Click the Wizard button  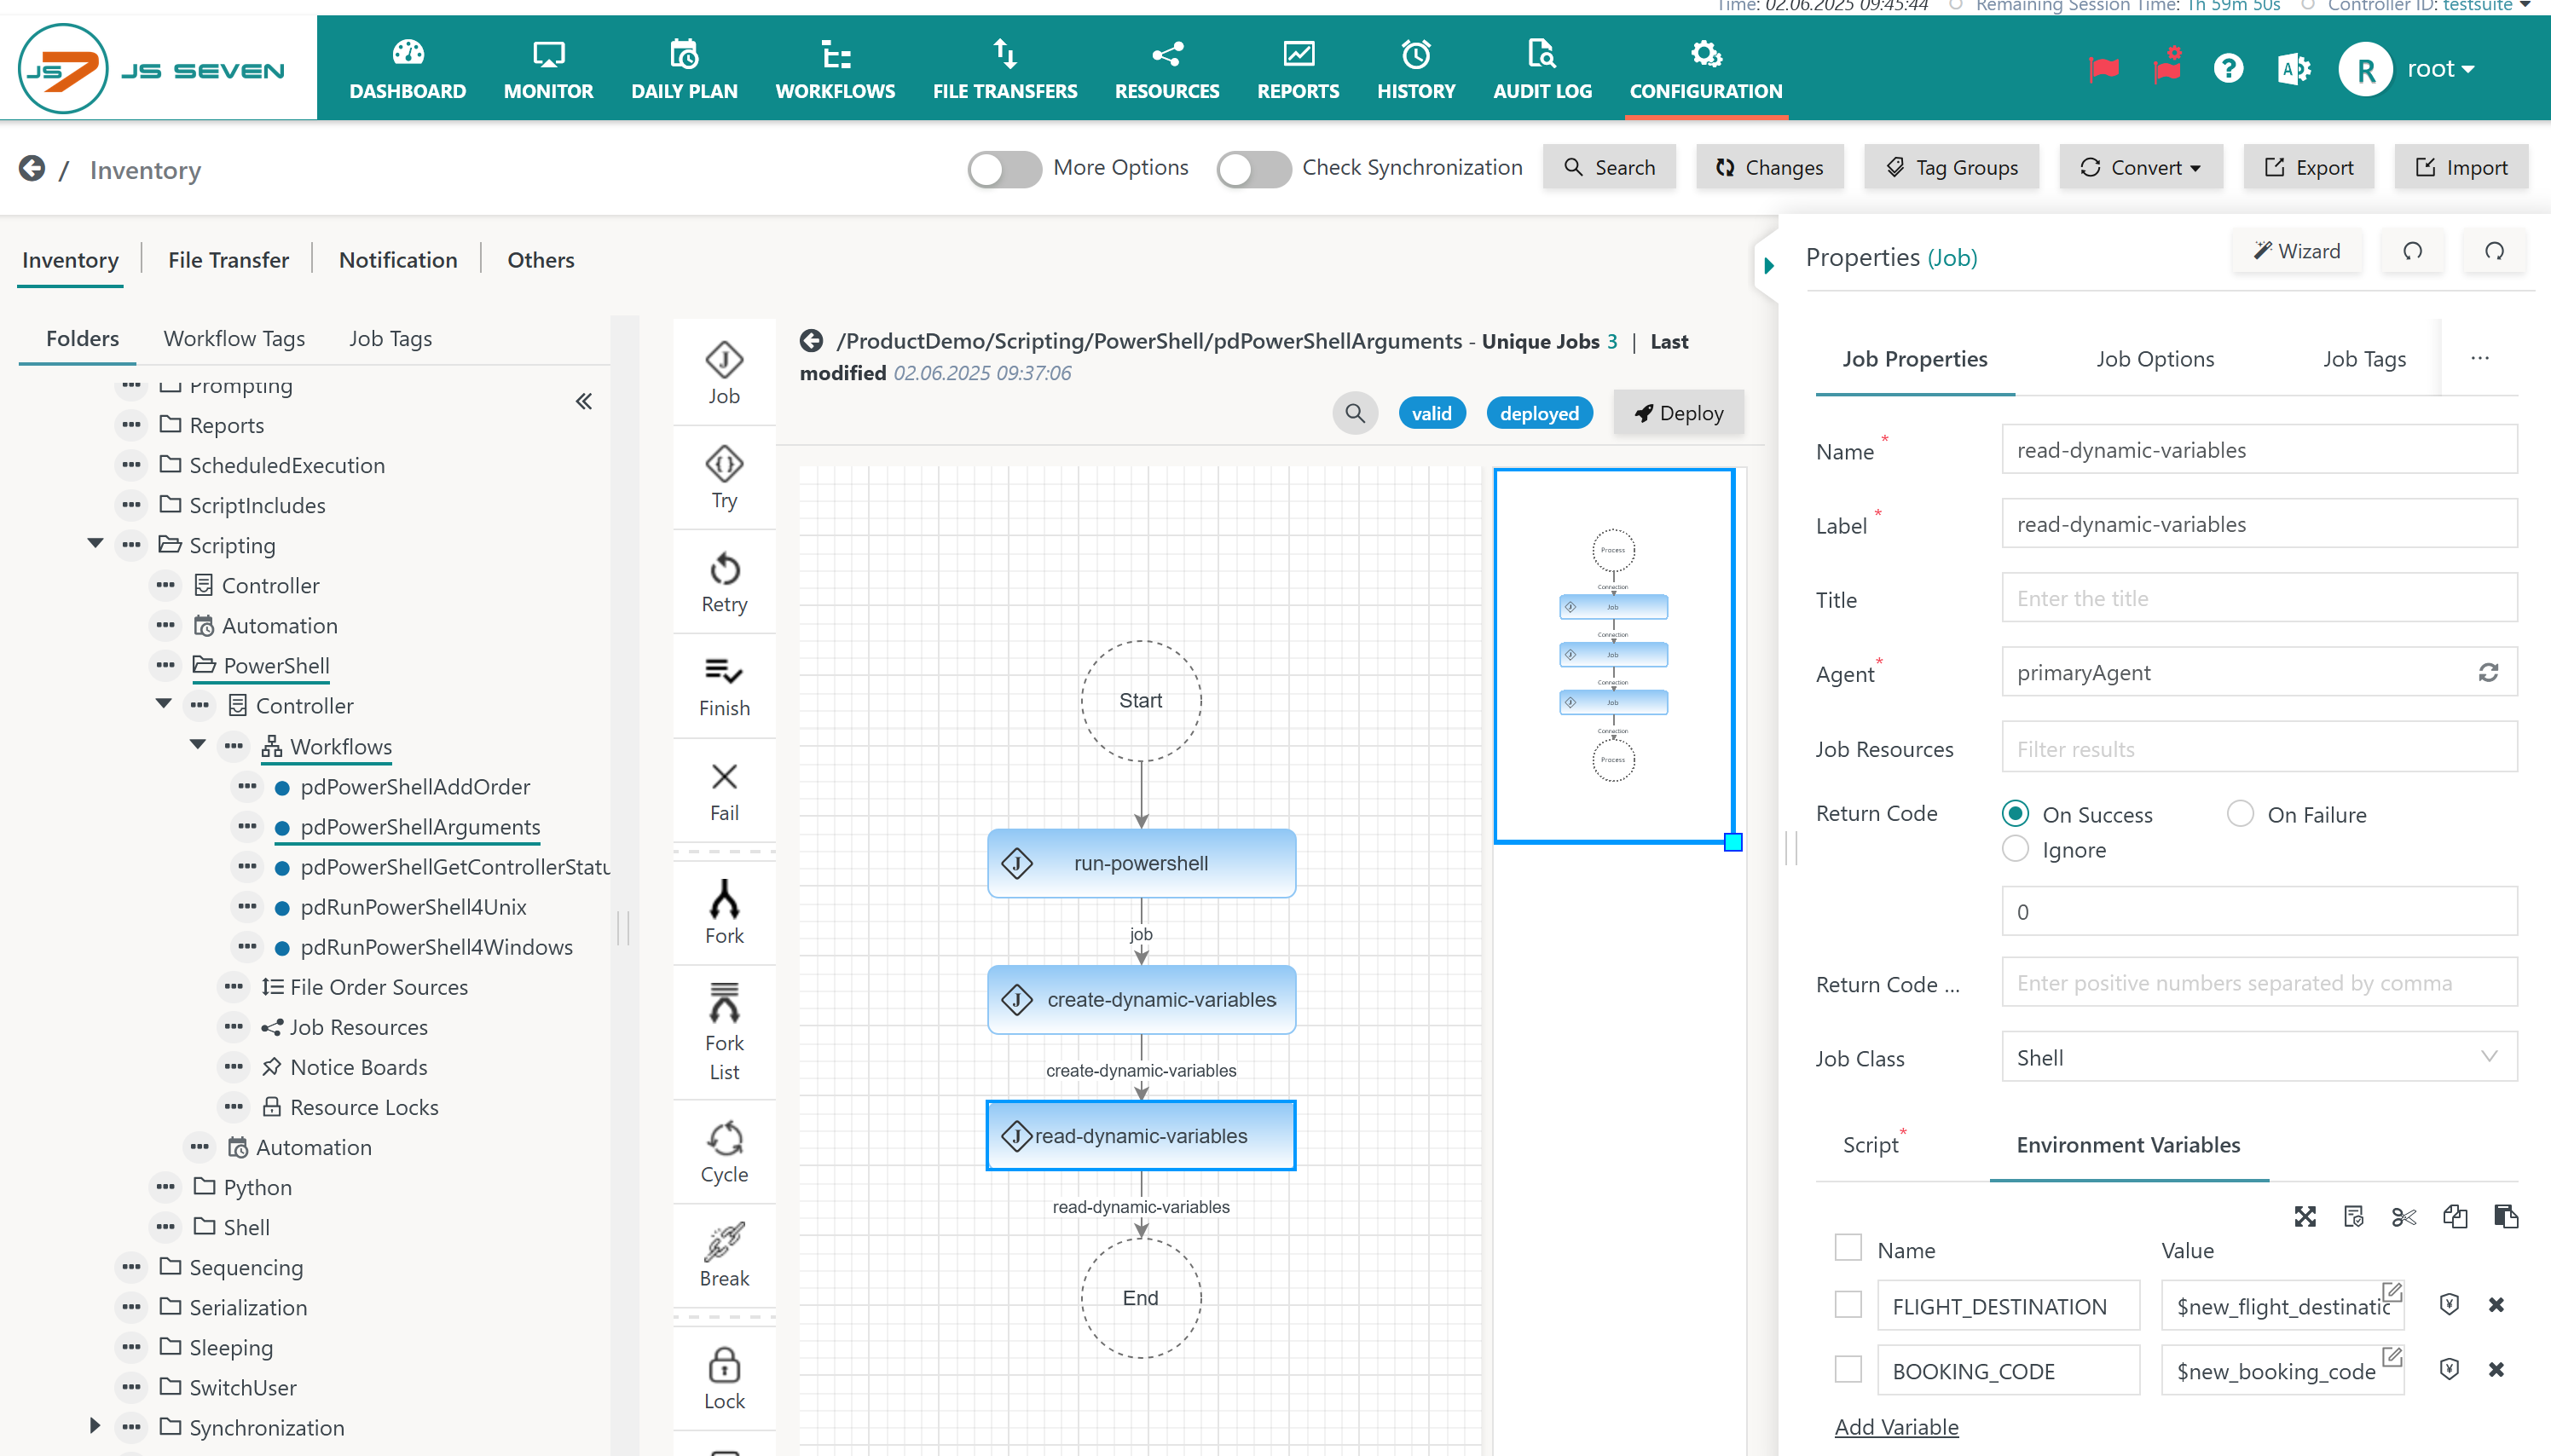pyautogui.click(x=2296, y=251)
